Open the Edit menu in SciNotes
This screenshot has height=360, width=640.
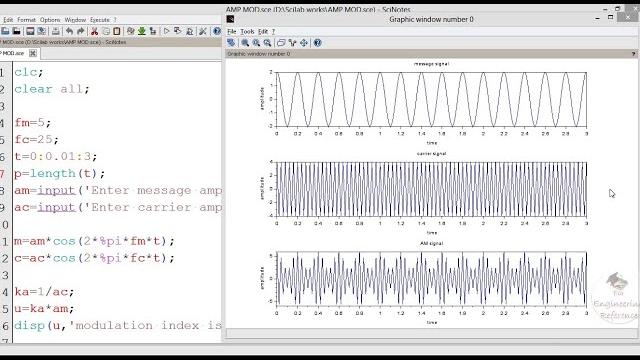(x=8, y=20)
